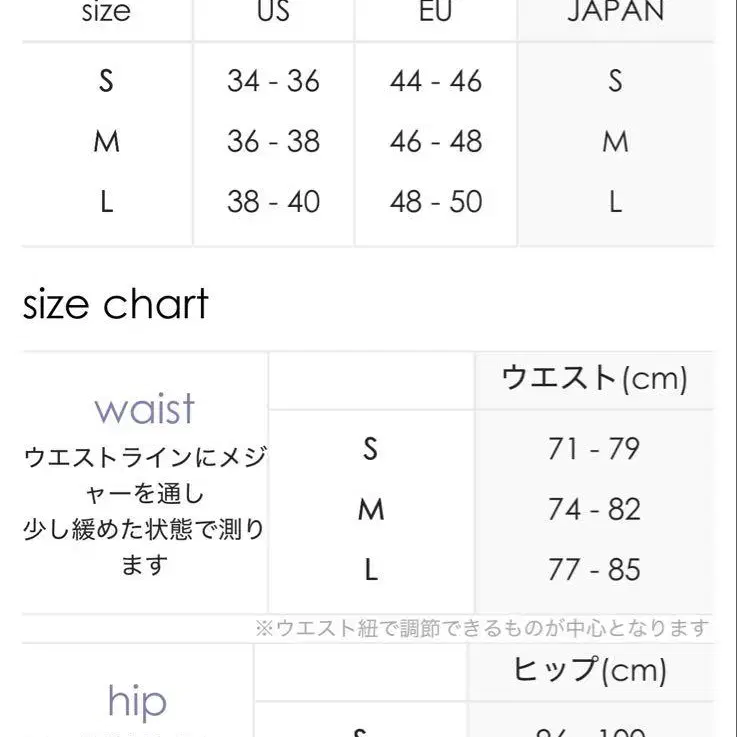
Task: Select the EU 48 - 50 cell
Action: [436, 202]
